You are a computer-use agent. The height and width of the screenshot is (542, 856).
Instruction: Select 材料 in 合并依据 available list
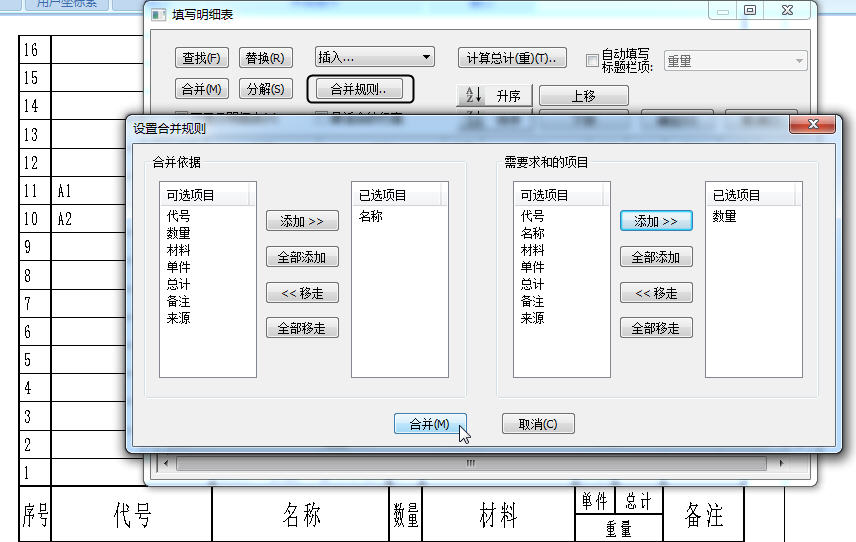[179, 250]
